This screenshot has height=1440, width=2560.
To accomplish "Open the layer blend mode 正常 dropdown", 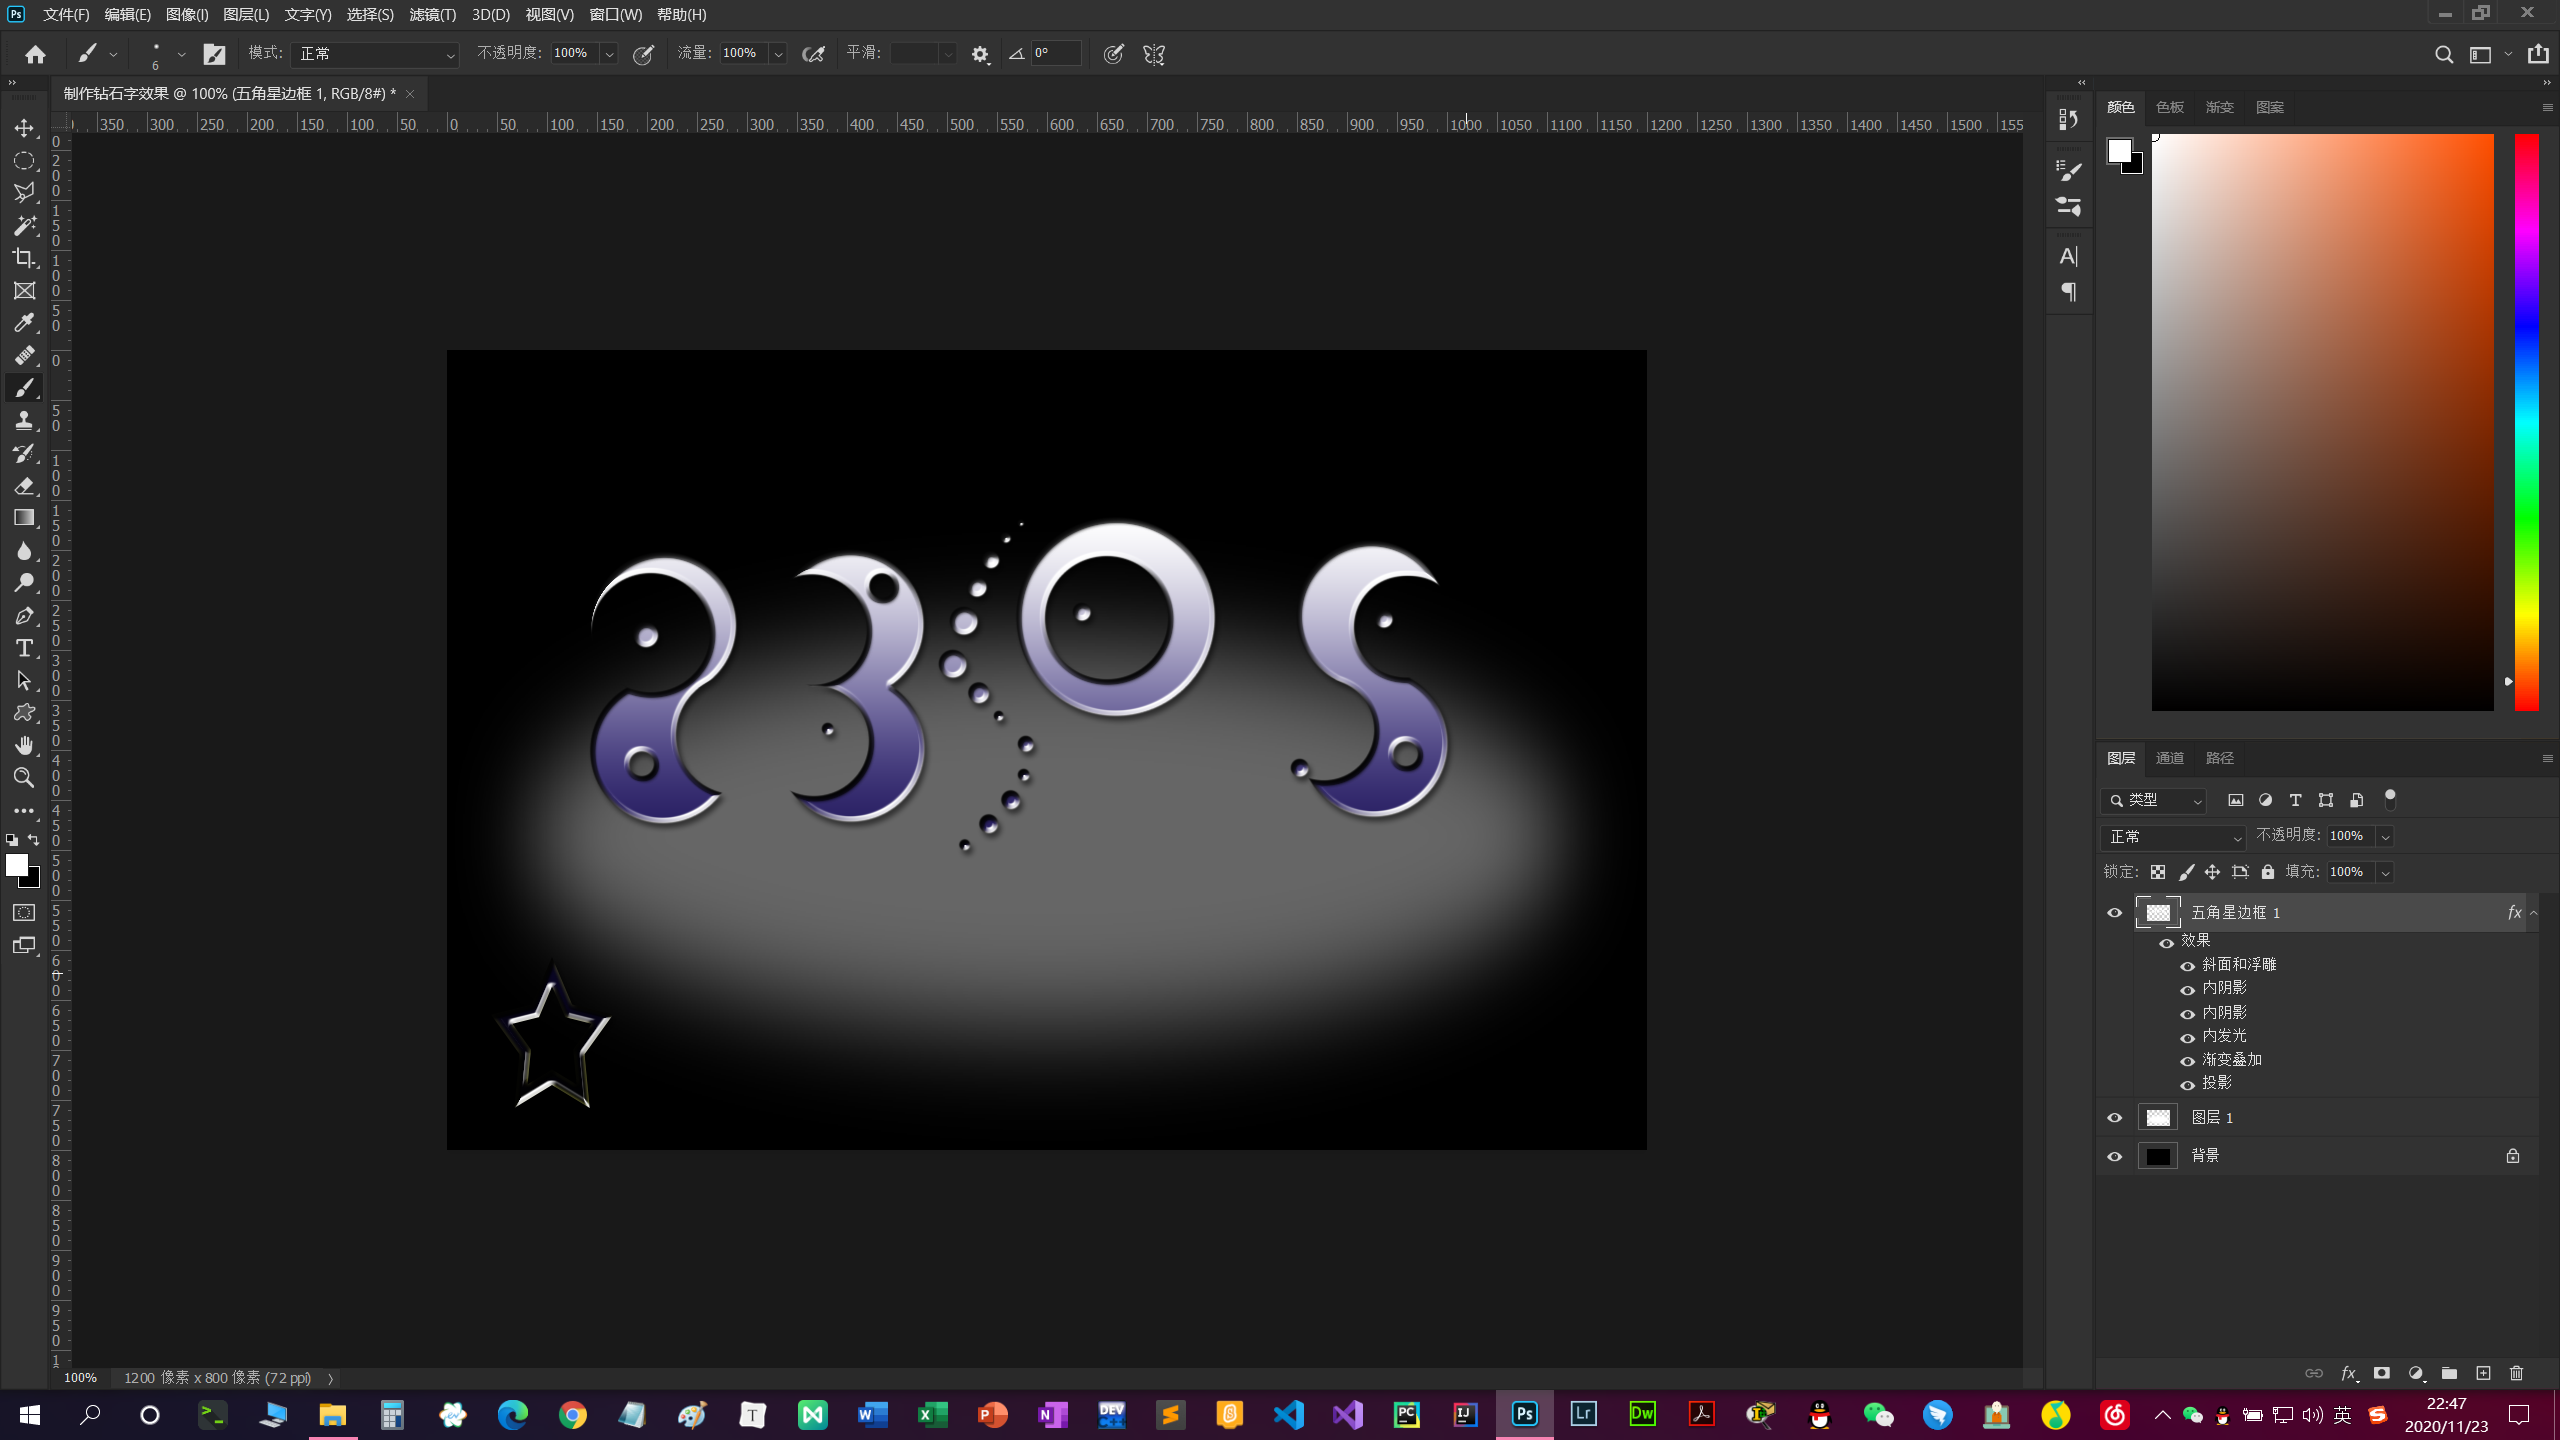I will coord(2174,836).
